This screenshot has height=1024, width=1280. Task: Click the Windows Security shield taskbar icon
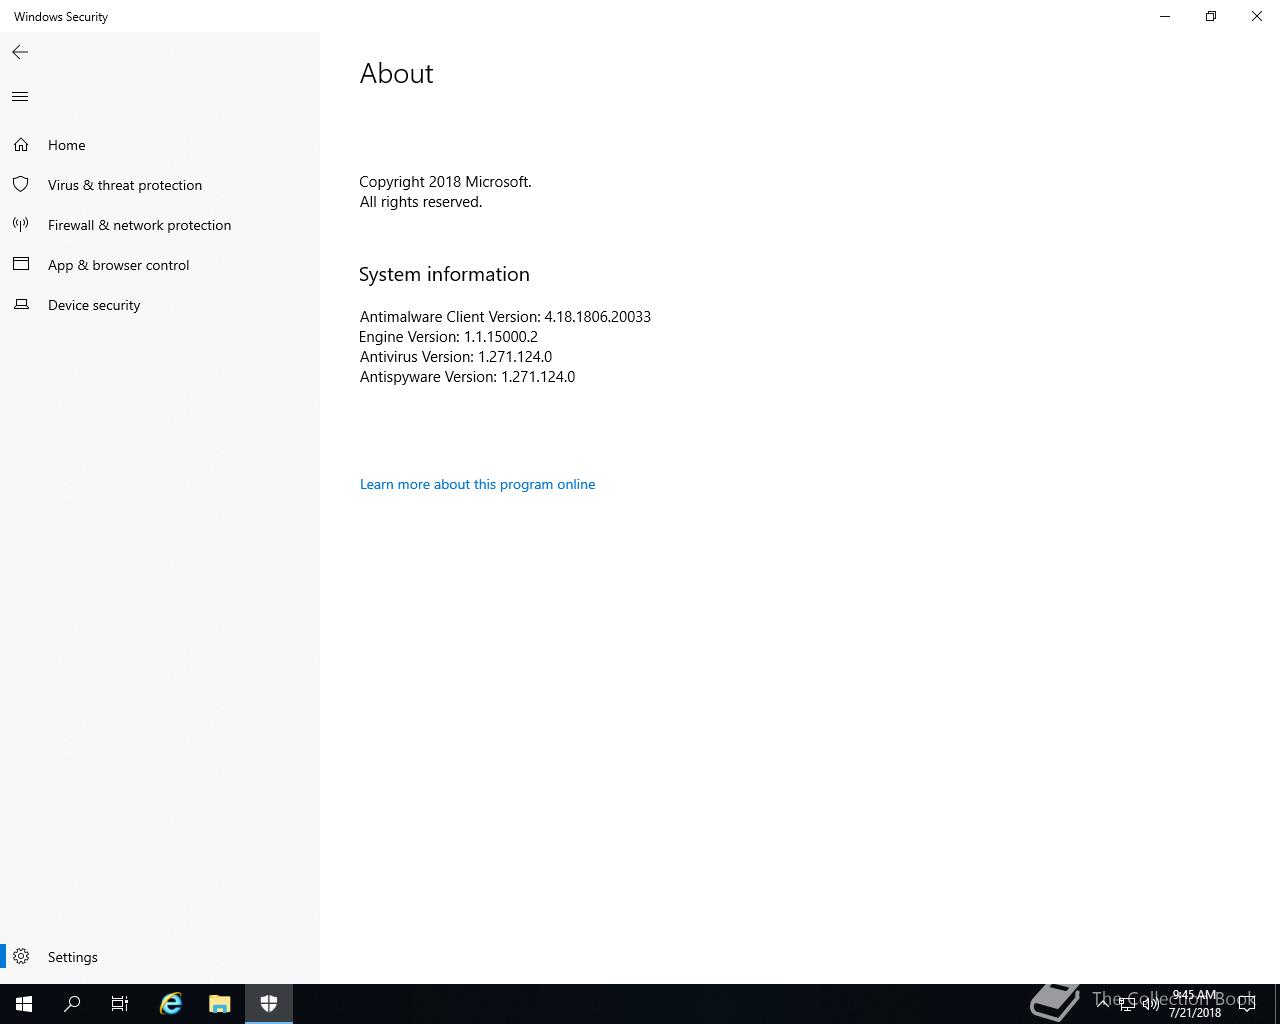[x=269, y=1004]
